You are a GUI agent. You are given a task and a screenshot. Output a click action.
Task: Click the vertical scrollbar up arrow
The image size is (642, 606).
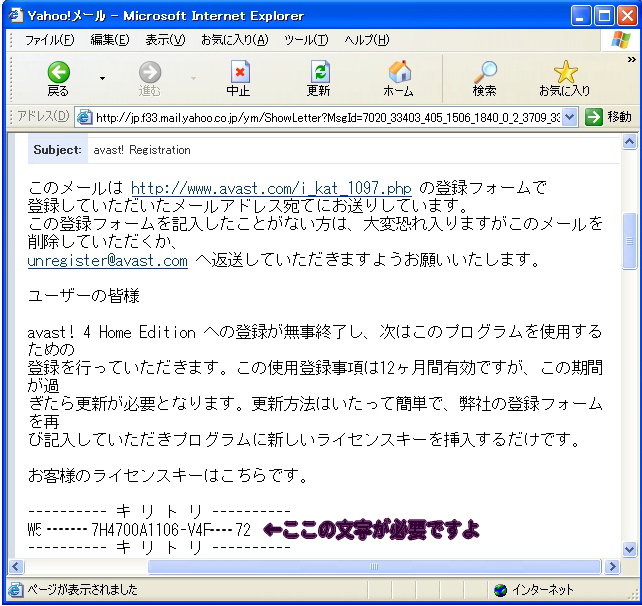629,142
